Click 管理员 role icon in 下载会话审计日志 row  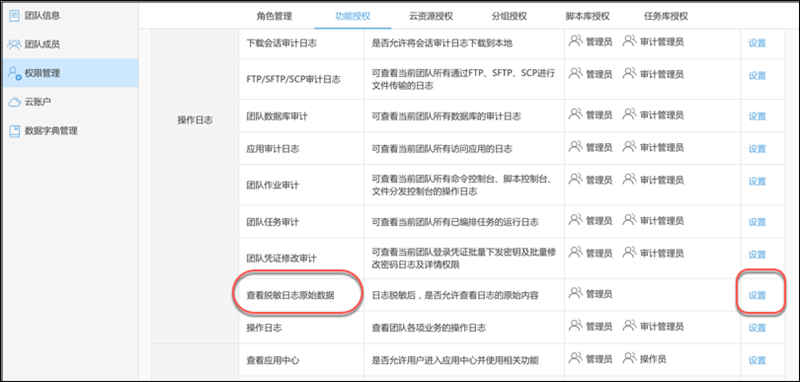576,40
